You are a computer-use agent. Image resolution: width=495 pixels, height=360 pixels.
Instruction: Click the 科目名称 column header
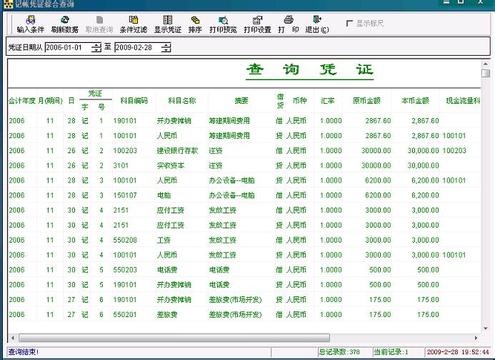tap(182, 100)
